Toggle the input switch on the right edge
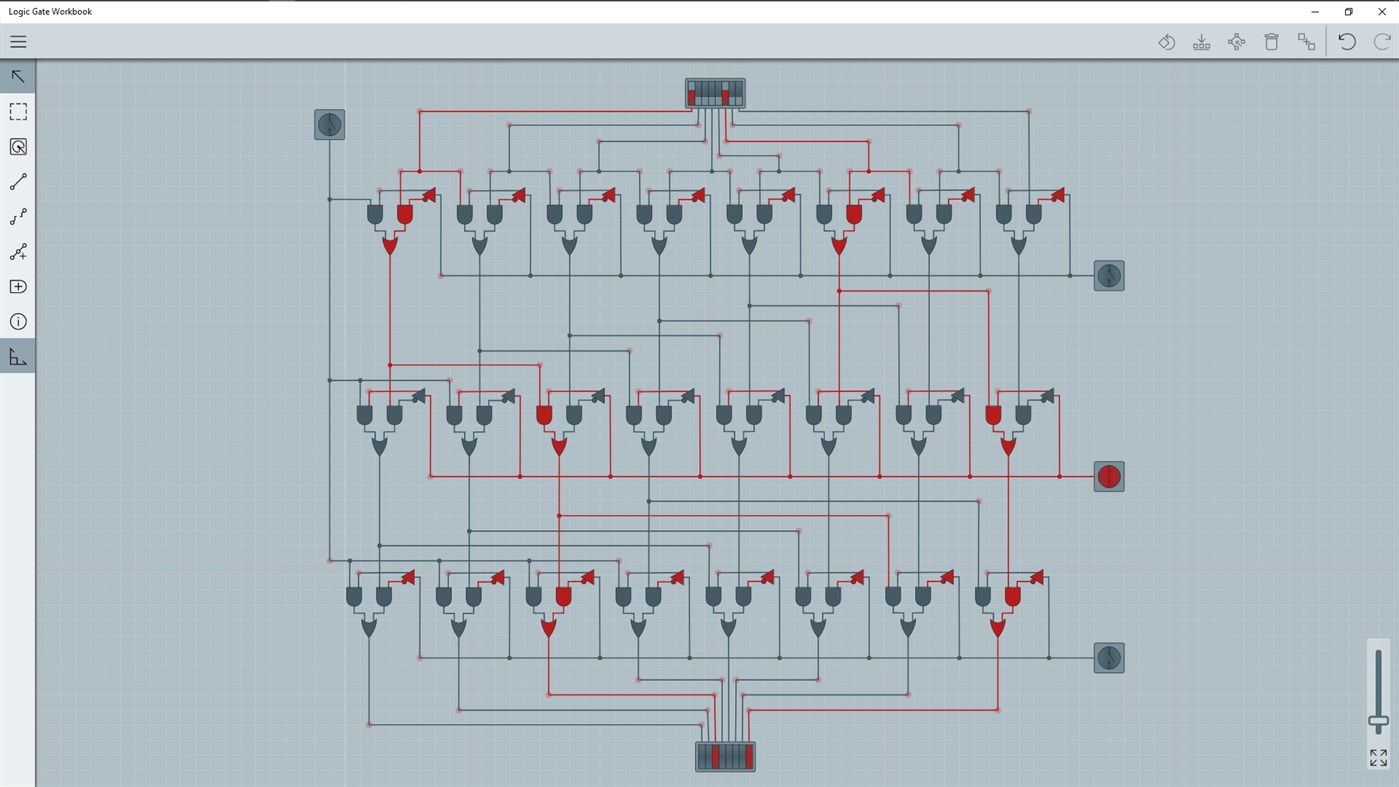This screenshot has height=787, width=1399. (x=1108, y=275)
